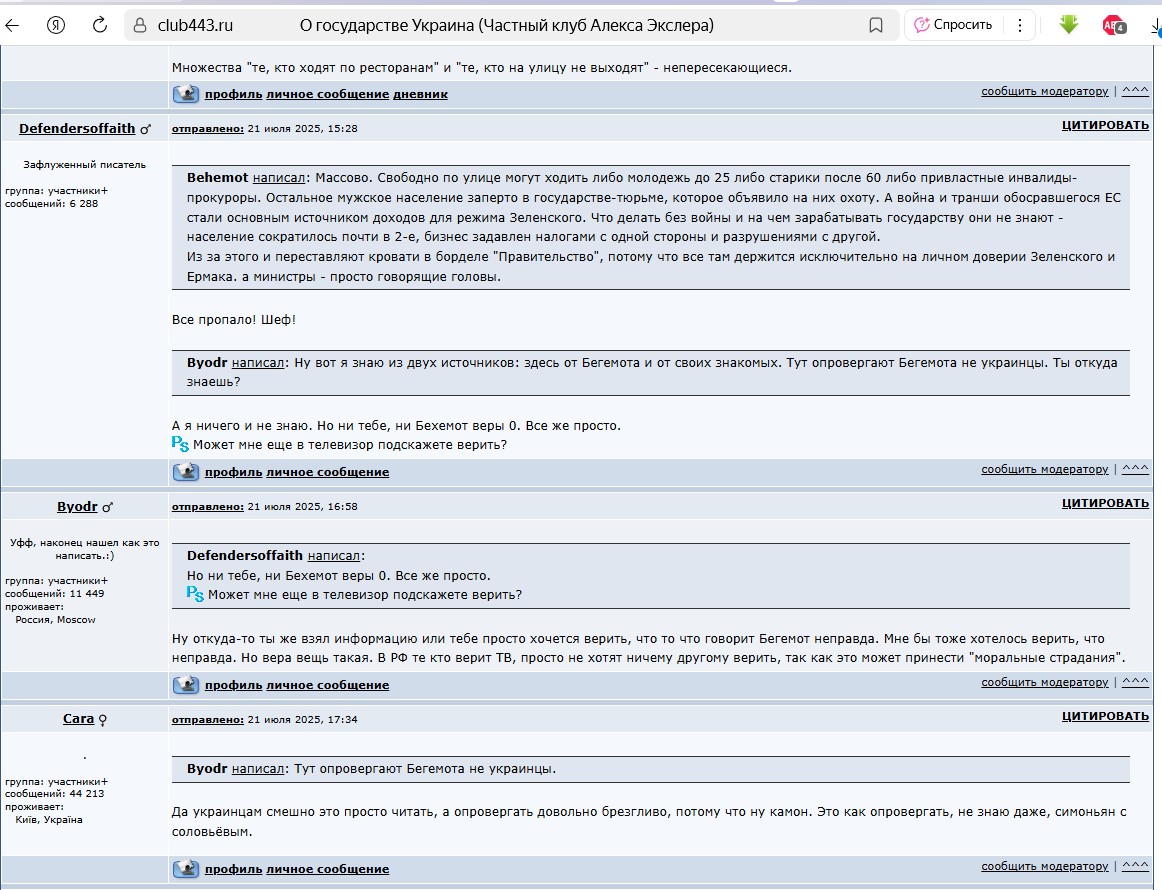The height and width of the screenshot is (890, 1162).
Task: Click the profile icon under Byodr's post
Action: [x=186, y=685]
